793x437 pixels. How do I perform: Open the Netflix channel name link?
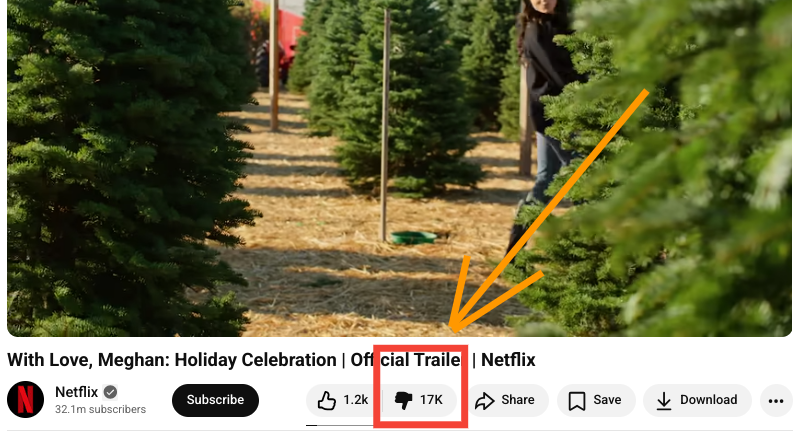tap(76, 392)
